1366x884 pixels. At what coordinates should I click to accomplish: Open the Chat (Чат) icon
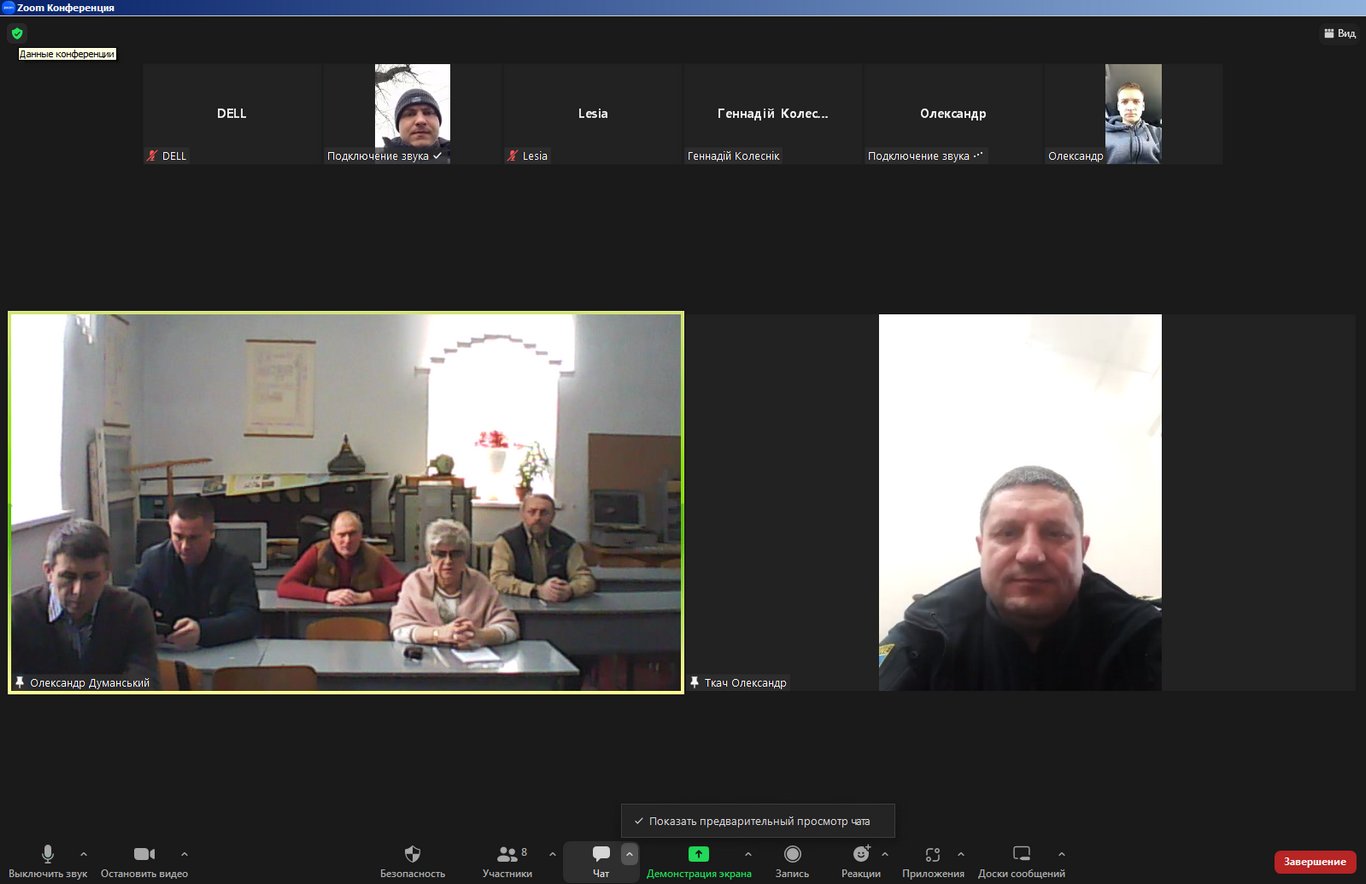click(x=601, y=855)
